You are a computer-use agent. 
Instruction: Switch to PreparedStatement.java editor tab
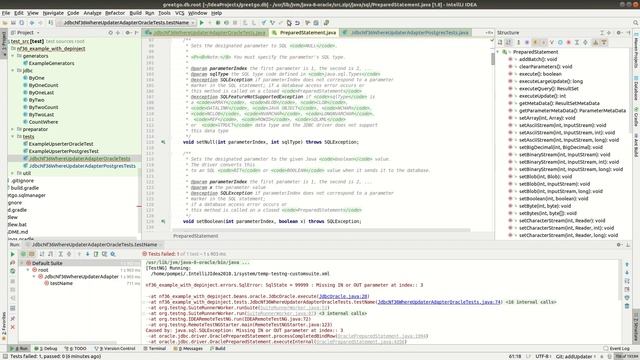(304, 33)
